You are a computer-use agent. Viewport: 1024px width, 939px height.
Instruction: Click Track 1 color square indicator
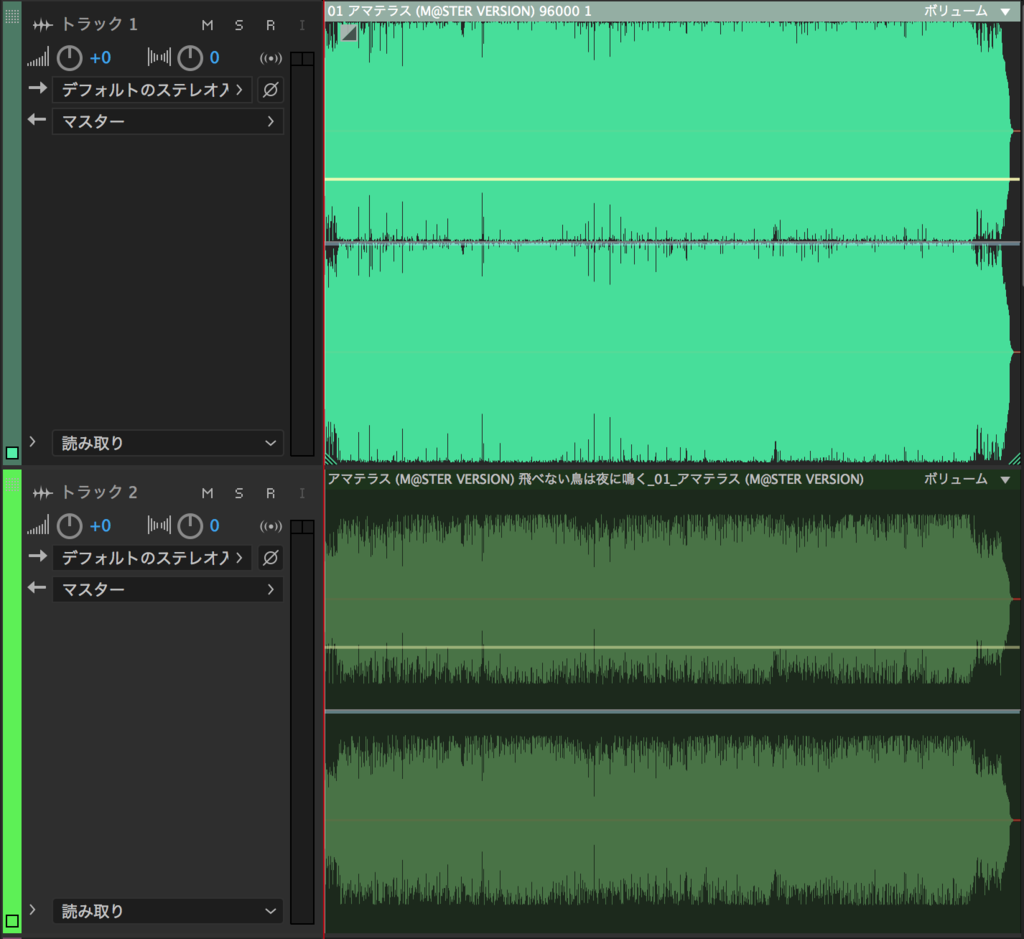coord(12,453)
